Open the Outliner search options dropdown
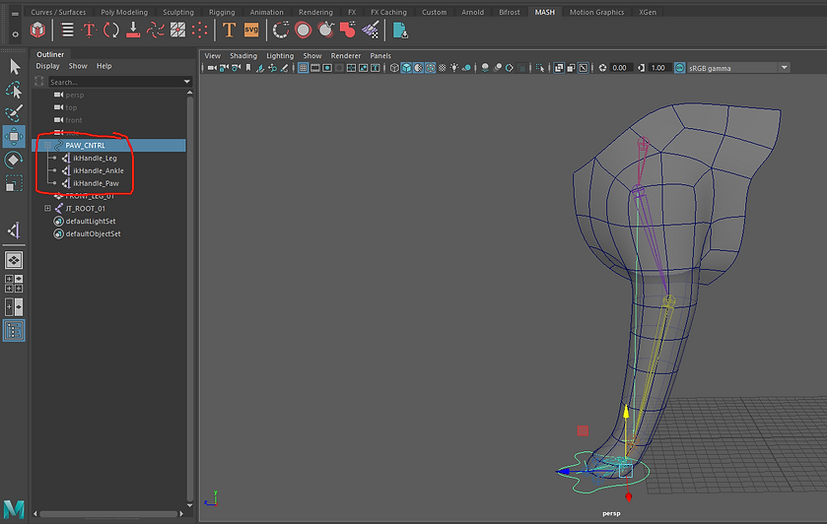827x524 pixels. [187, 82]
